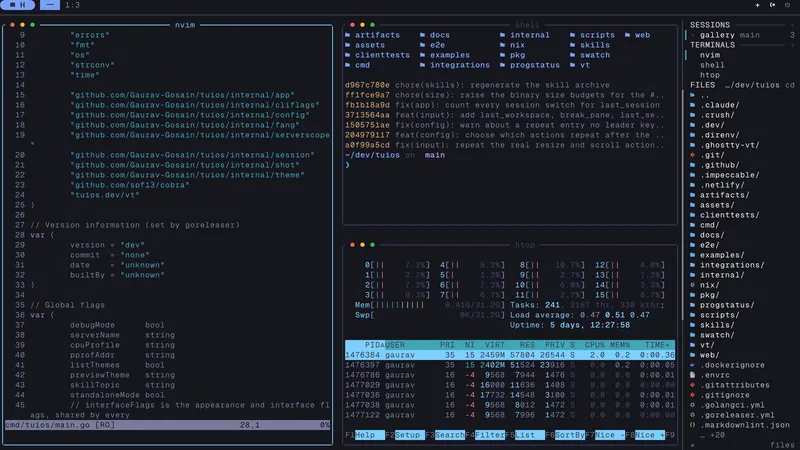Viewport: 800px width, 450px height.
Task: Click the SortBy button in the htop footer
Action: (x=569, y=435)
